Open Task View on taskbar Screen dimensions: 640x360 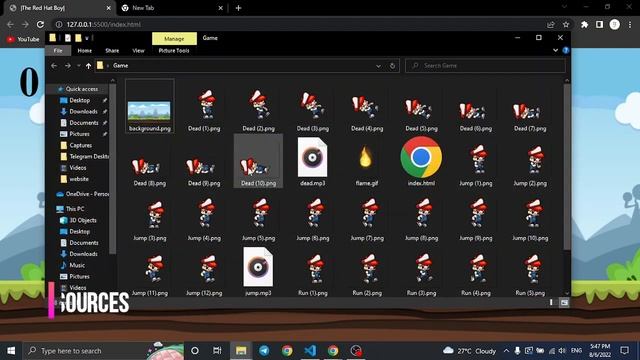[x=217, y=351]
